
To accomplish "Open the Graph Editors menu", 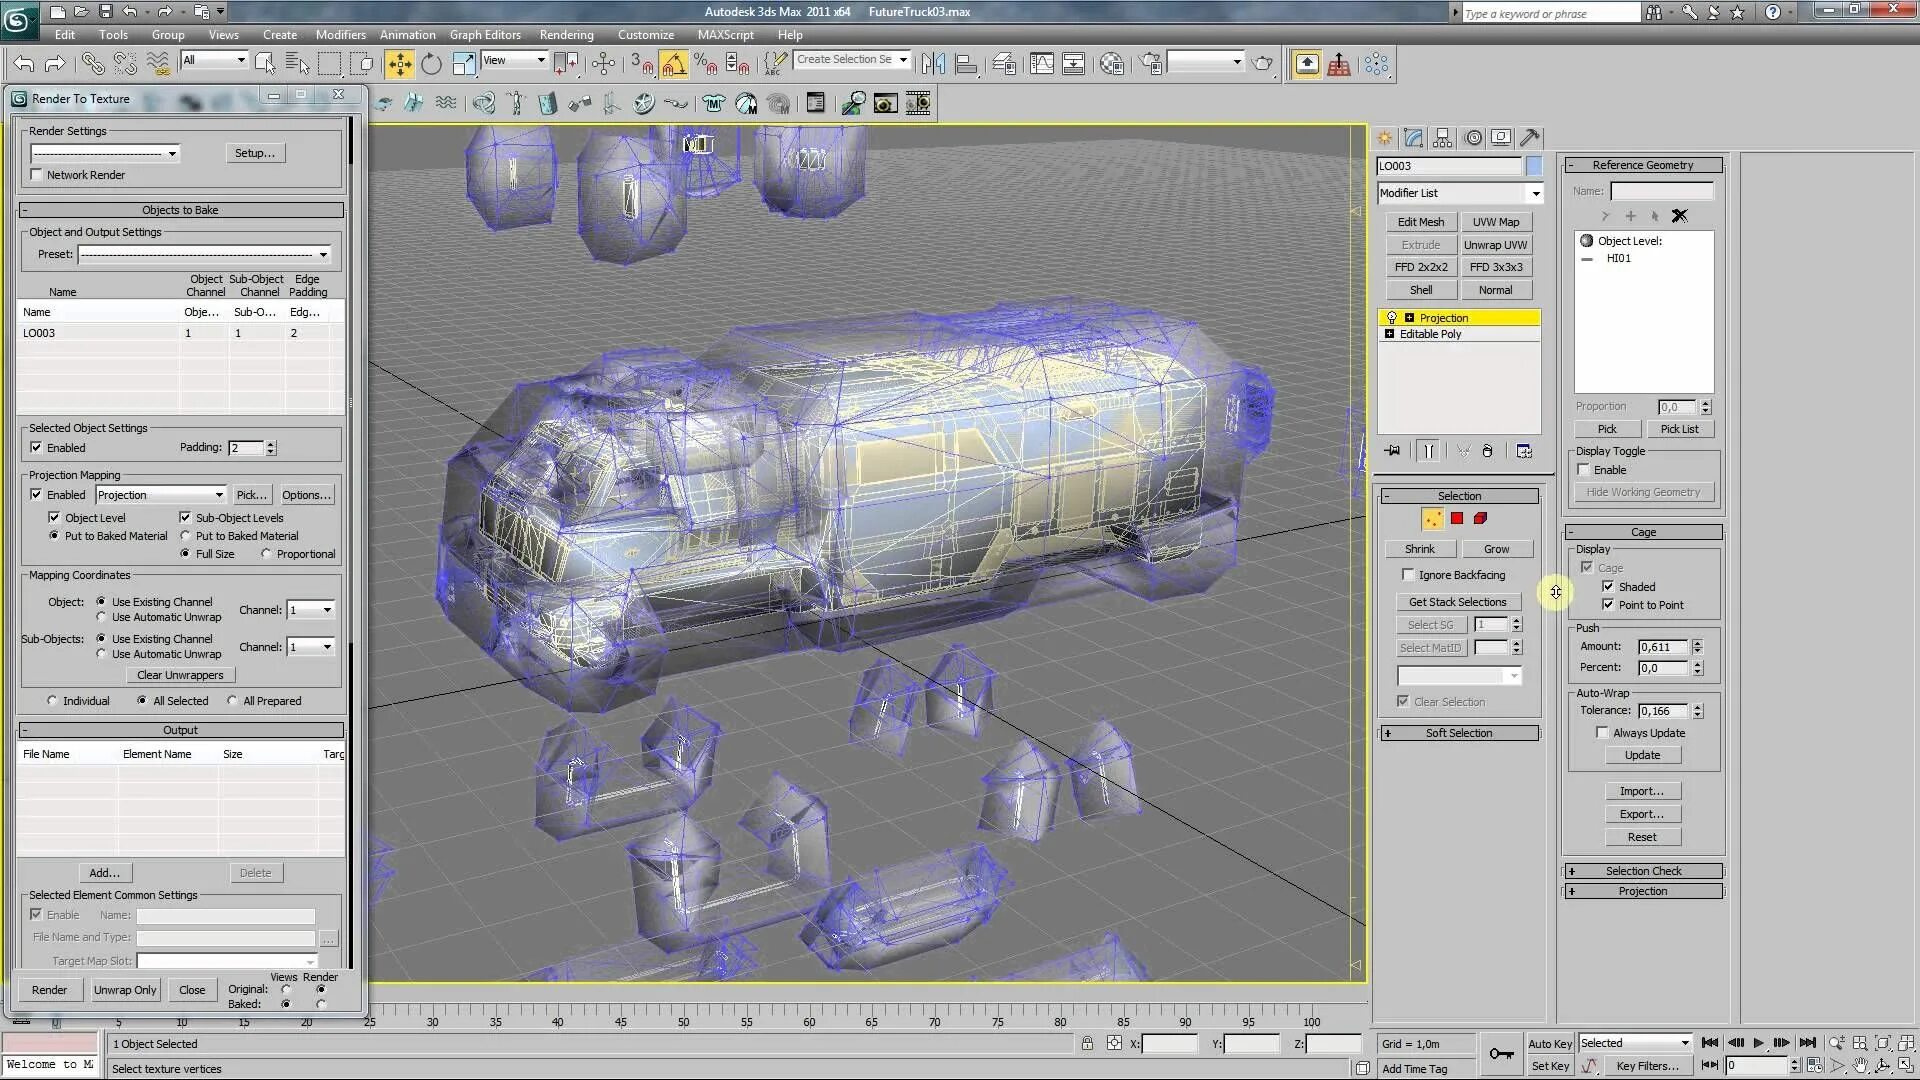I will click(484, 34).
